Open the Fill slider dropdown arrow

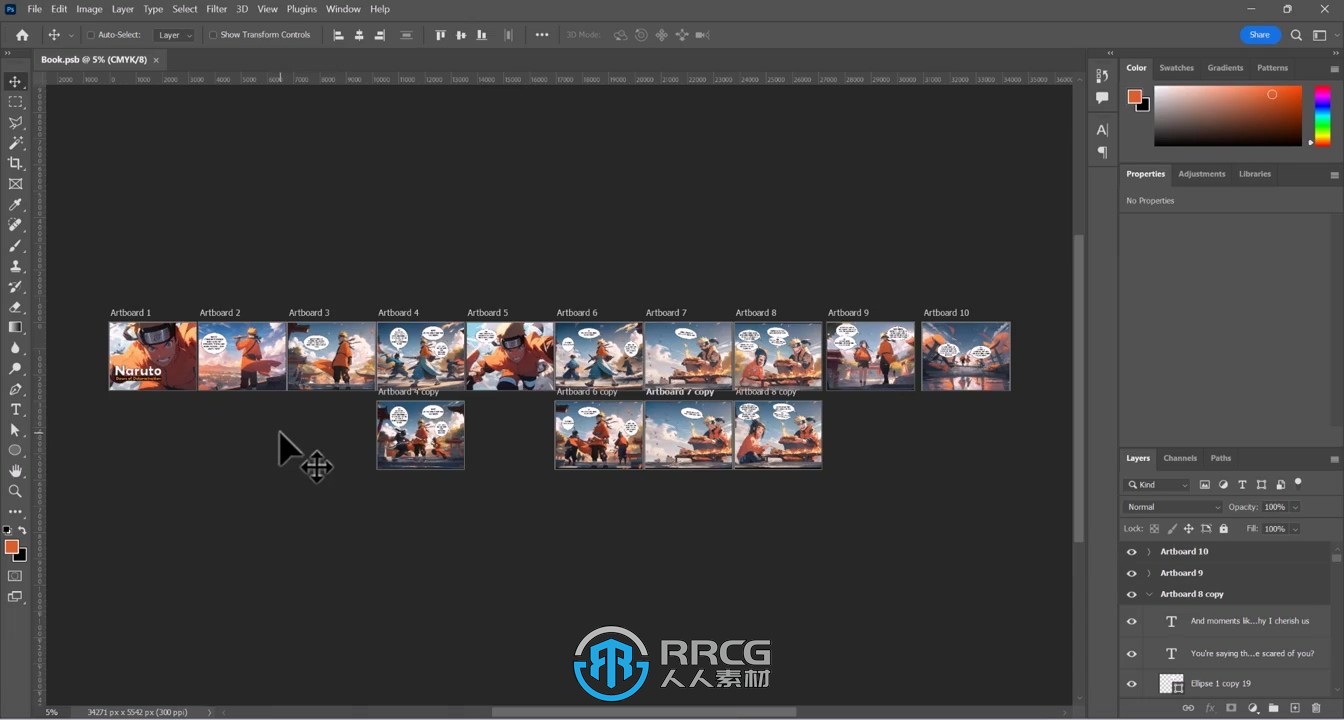1295,529
